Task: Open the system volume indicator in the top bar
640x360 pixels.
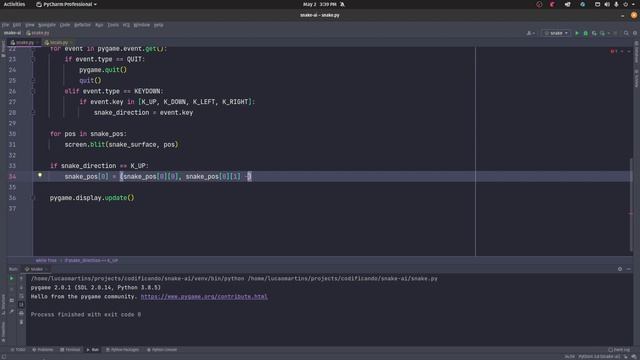Action: tap(607, 4)
